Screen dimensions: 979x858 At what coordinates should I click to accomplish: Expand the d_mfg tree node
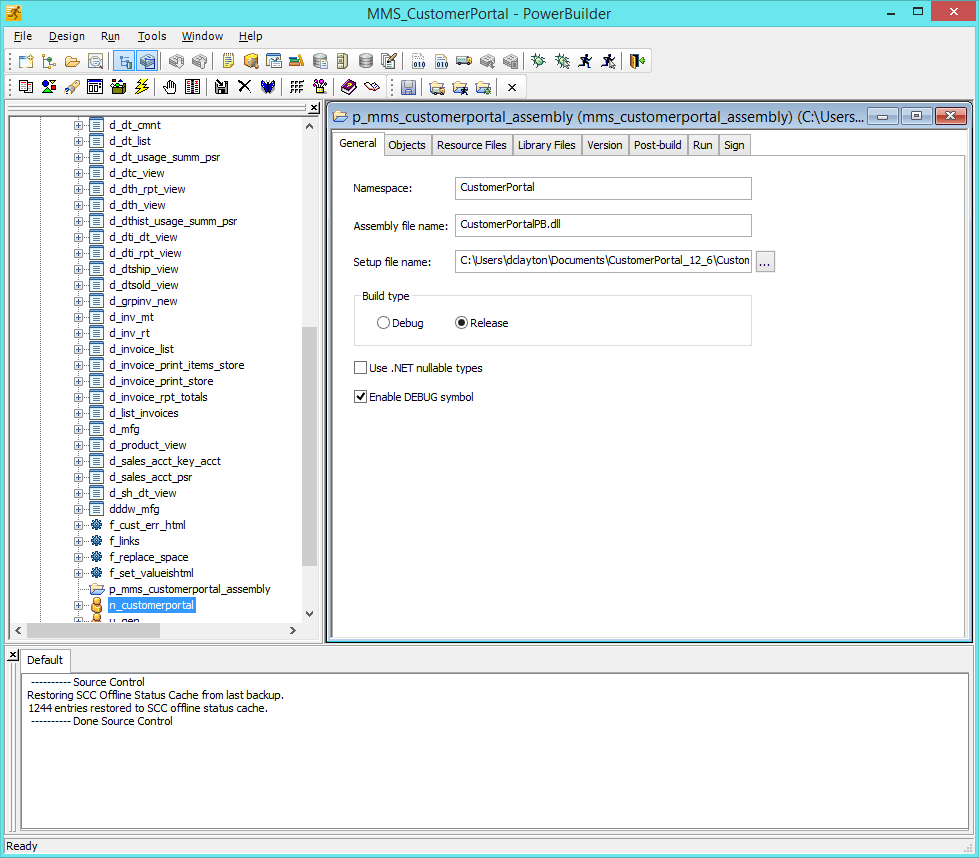(x=78, y=430)
